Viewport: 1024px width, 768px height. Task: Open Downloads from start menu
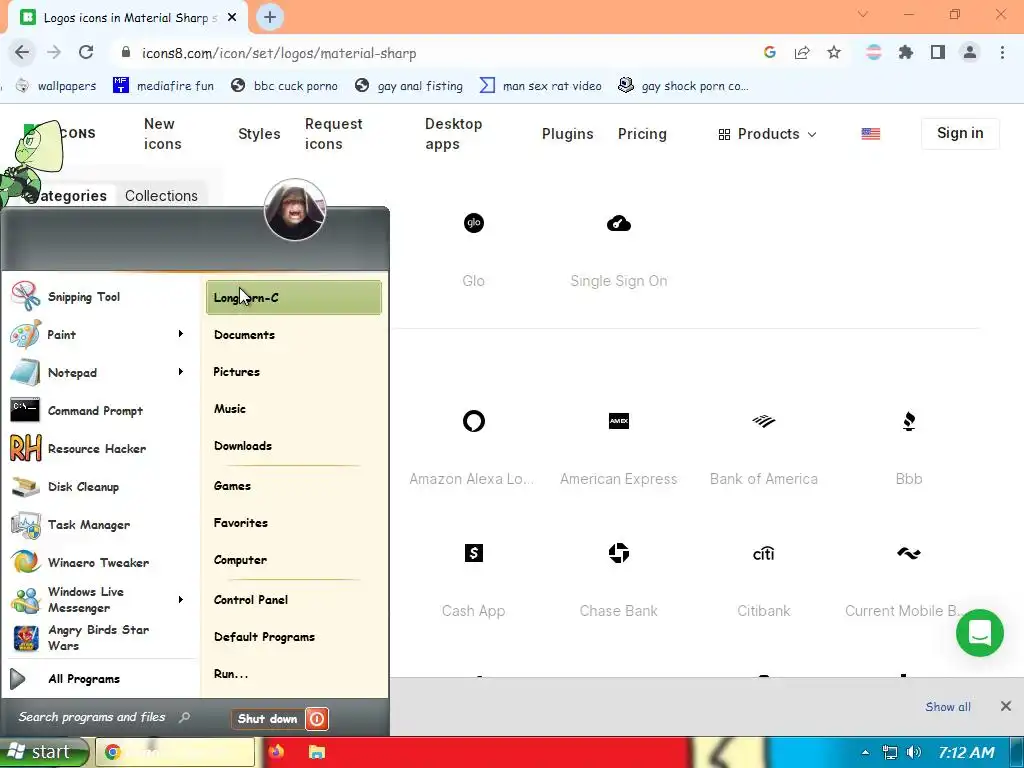pyautogui.click(x=294, y=446)
